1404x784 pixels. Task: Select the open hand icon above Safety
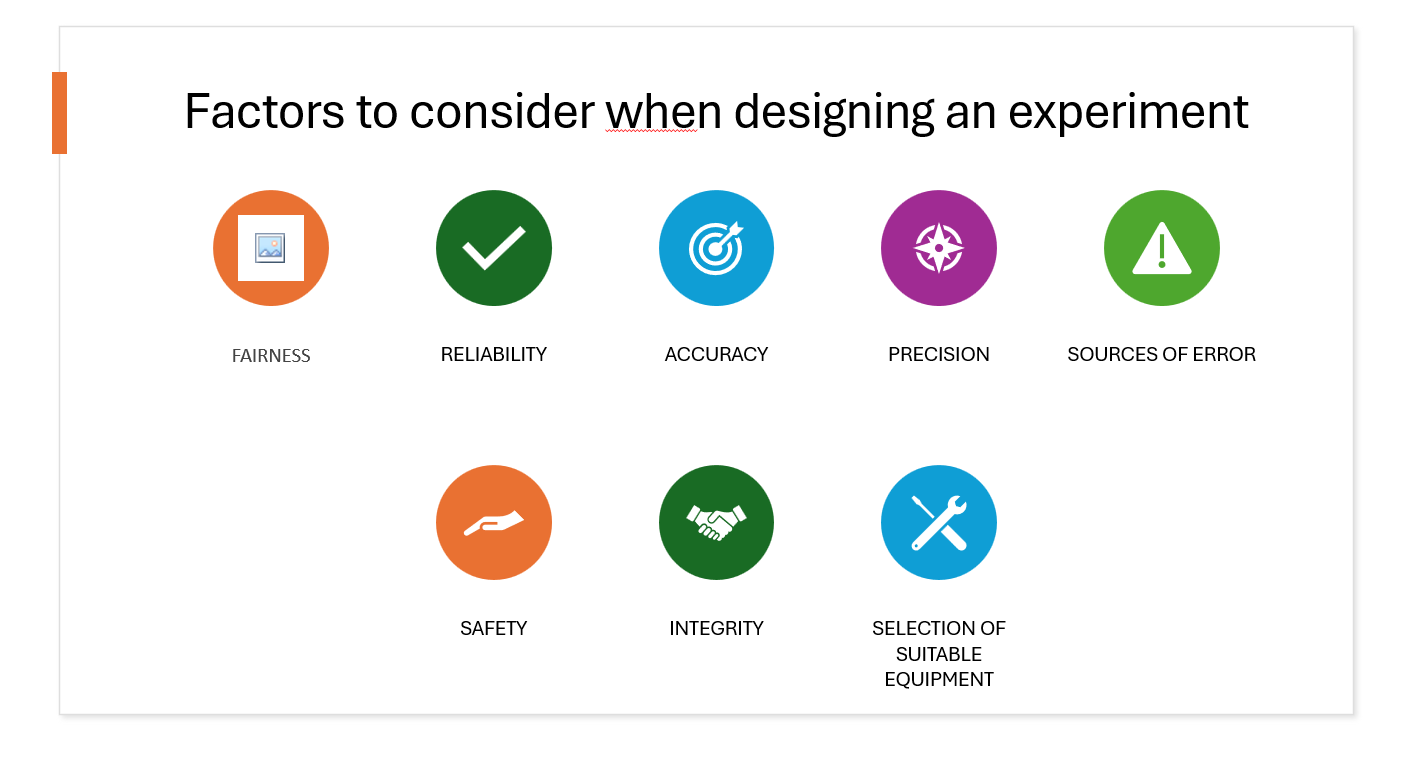[494, 522]
